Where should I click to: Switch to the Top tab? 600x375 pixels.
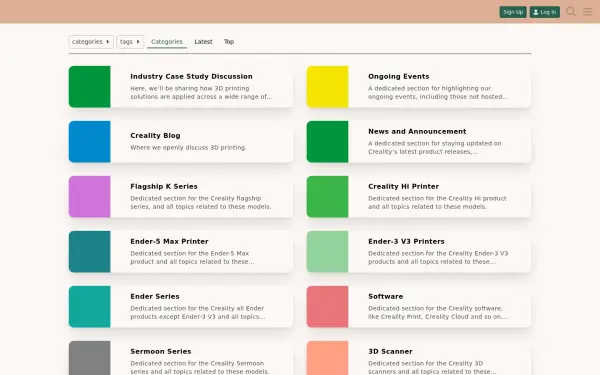229,42
